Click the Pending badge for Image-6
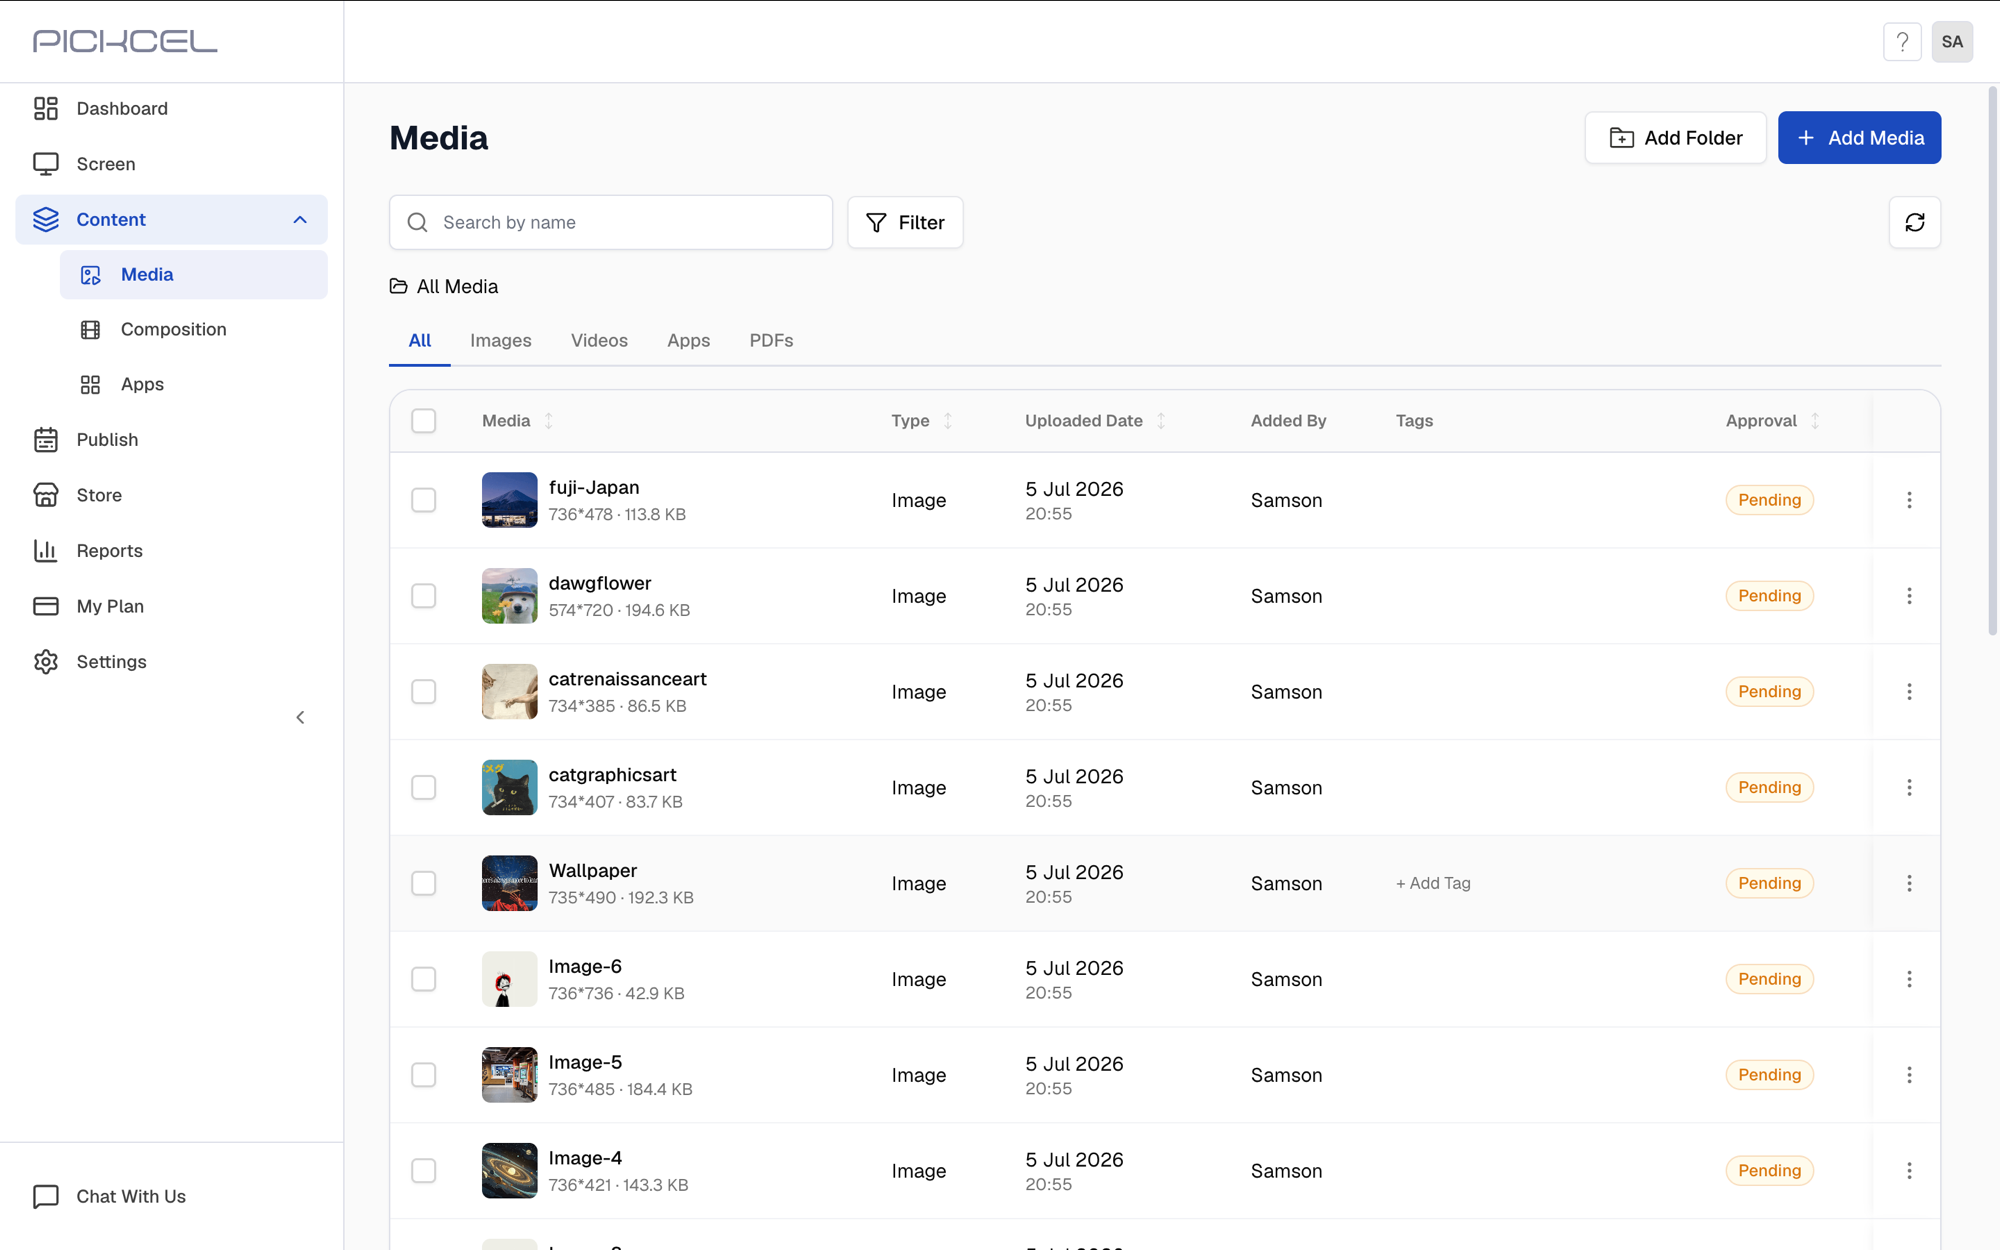The width and height of the screenshot is (2000, 1250). [x=1769, y=979]
